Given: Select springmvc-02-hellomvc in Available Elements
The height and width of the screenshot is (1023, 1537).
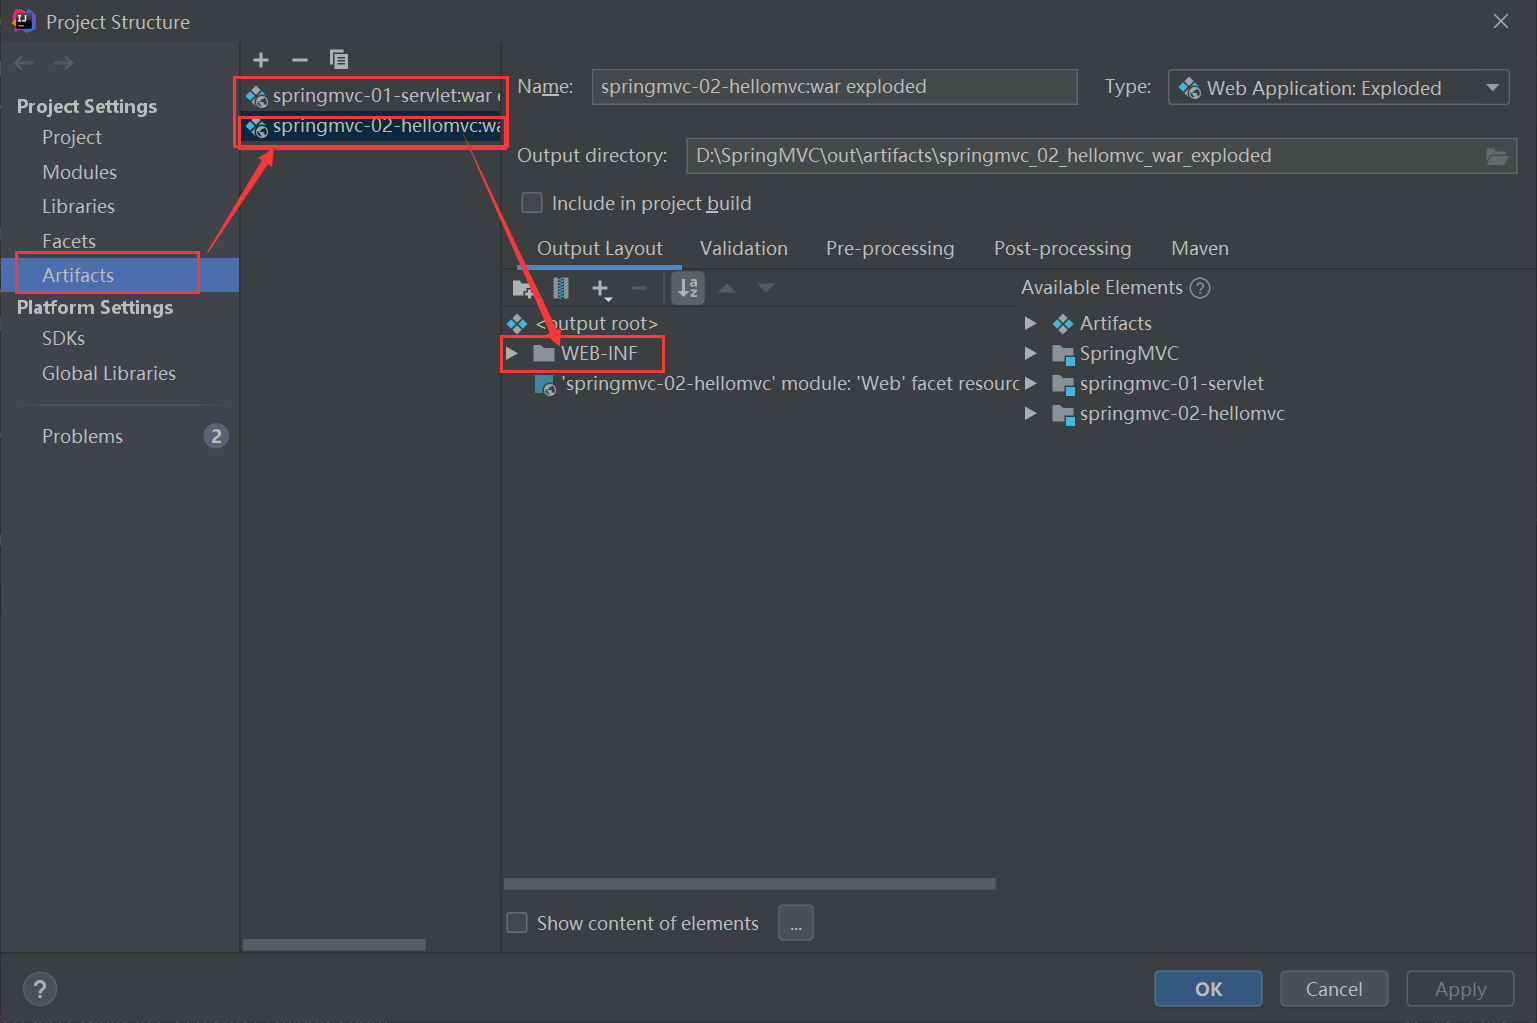Looking at the screenshot, I should coord(1182,413).
